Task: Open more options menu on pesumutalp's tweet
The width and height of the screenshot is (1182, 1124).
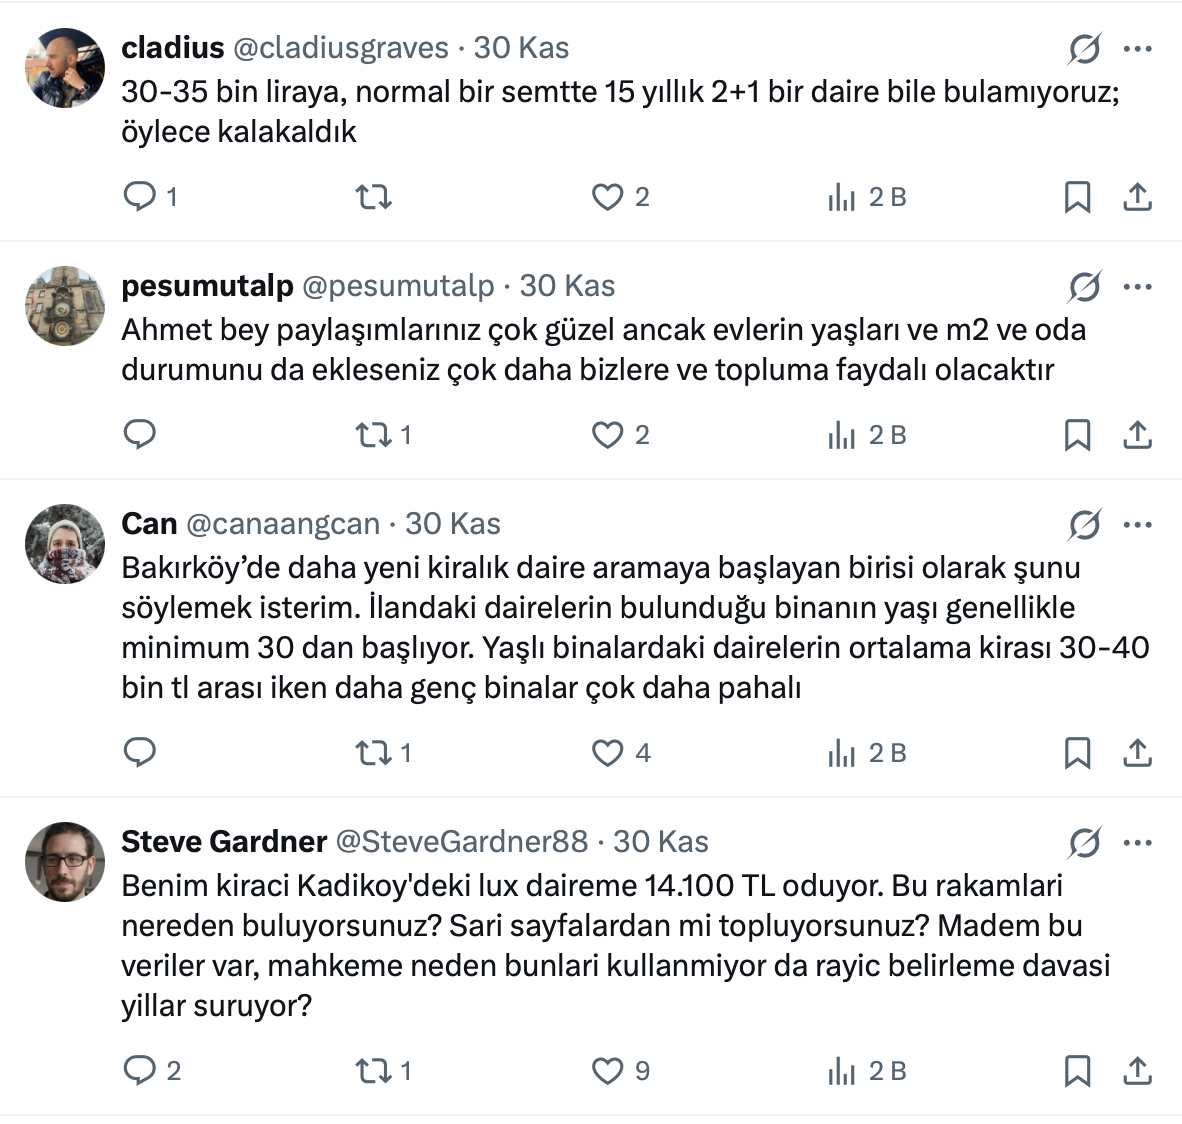Action: 1138,286
